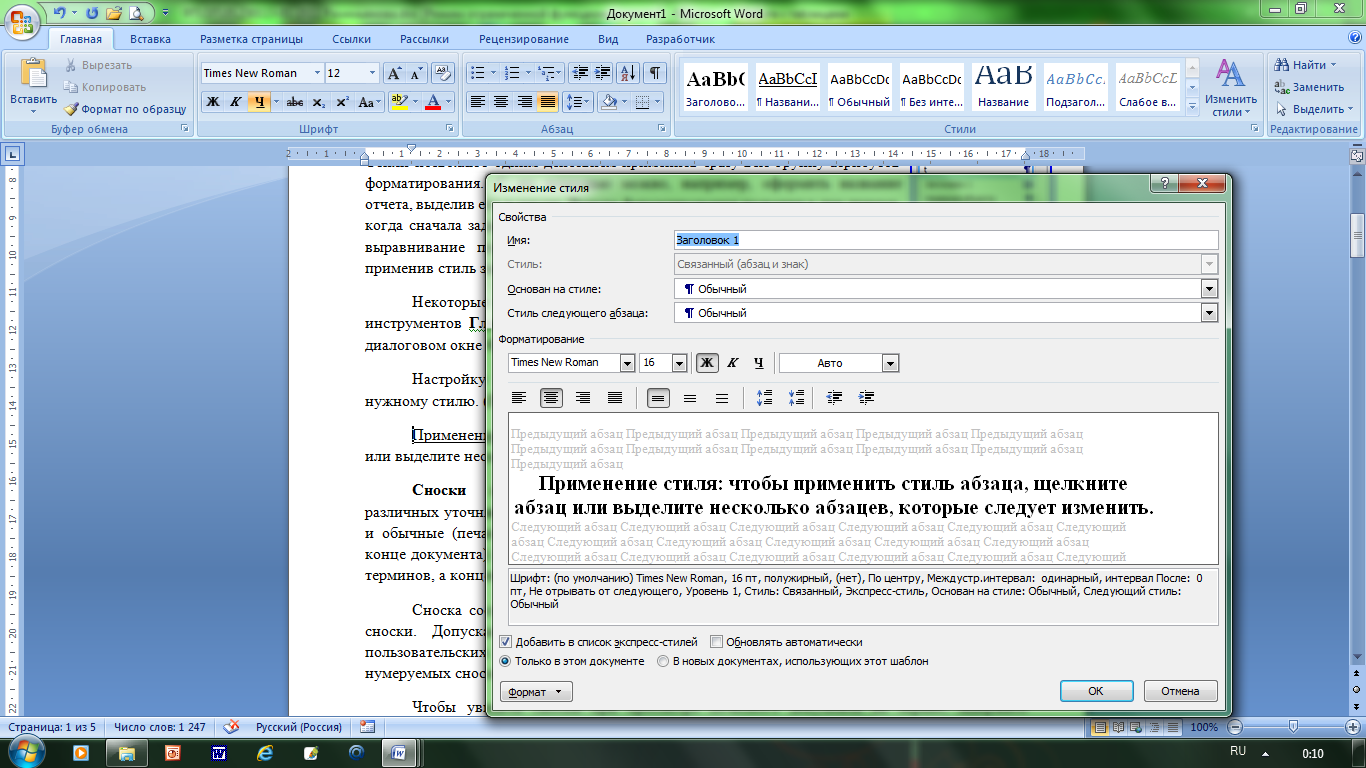Viewport: 1366px width, 768px height.
Task: Open the Разметка страницы tab
Action: click(x=251, y=39)
